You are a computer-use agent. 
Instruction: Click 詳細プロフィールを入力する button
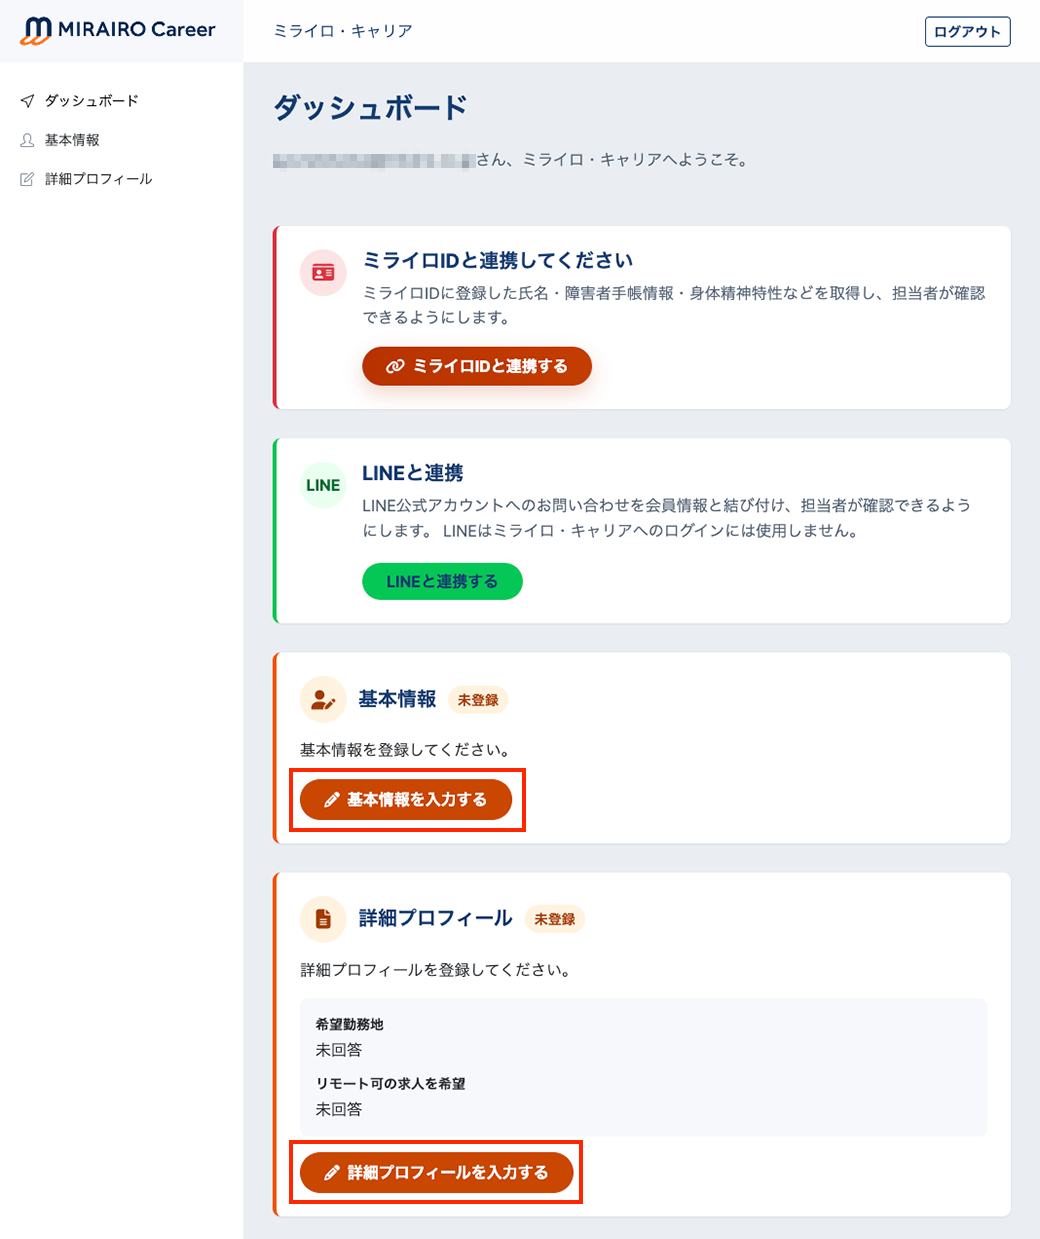coord(437,1172)
